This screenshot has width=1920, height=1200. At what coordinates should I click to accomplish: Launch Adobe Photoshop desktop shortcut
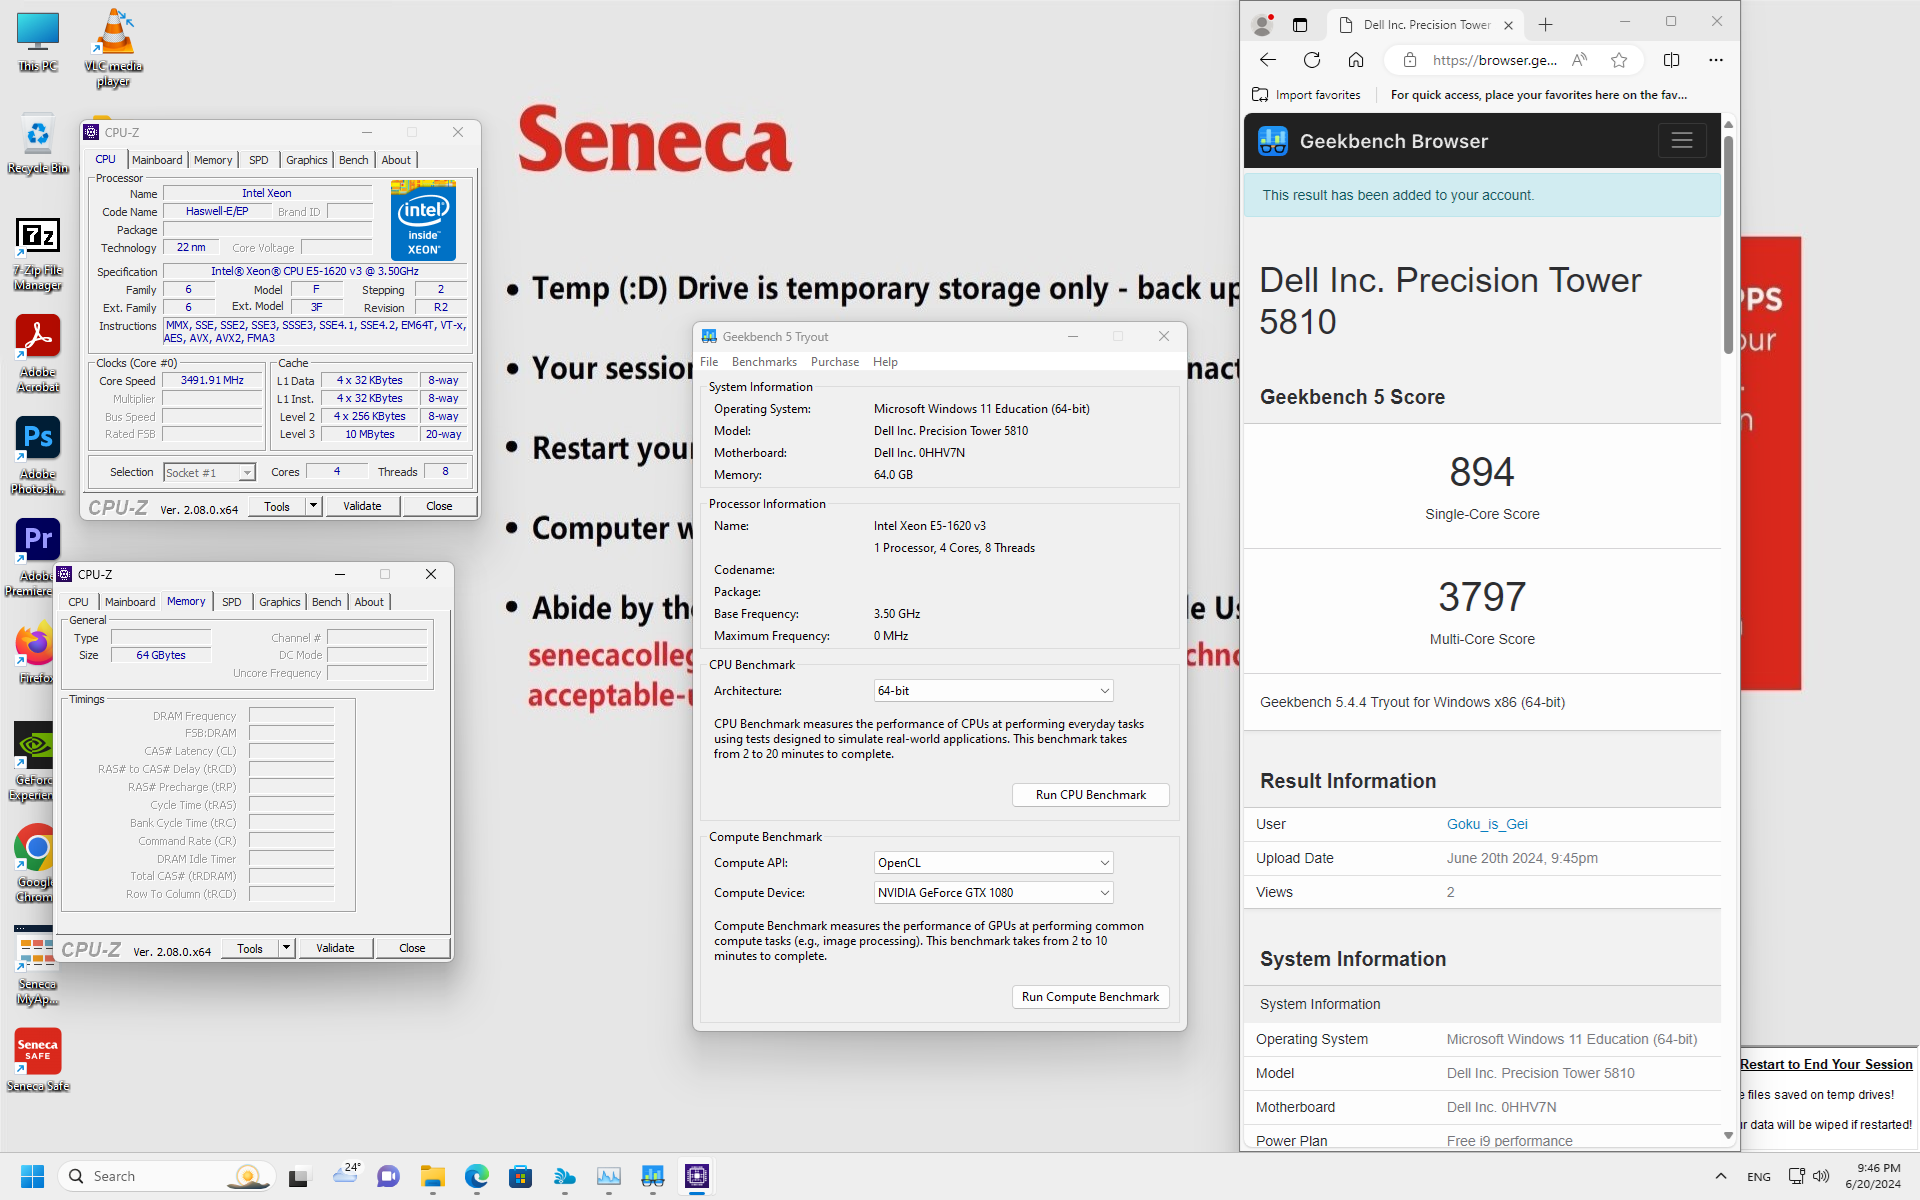pos(38,456)
